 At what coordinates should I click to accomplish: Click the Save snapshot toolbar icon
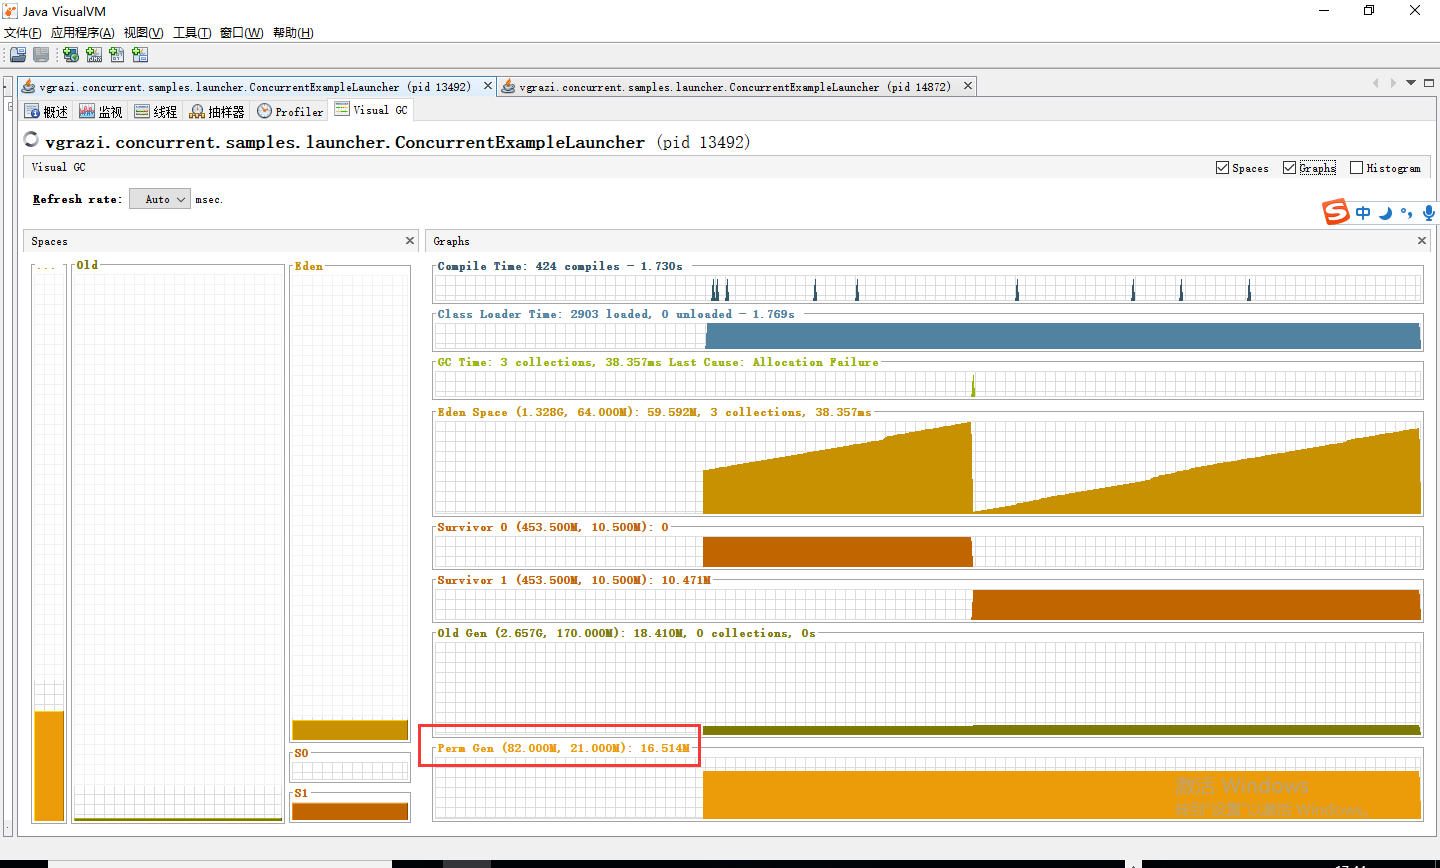tap(41, 55)
